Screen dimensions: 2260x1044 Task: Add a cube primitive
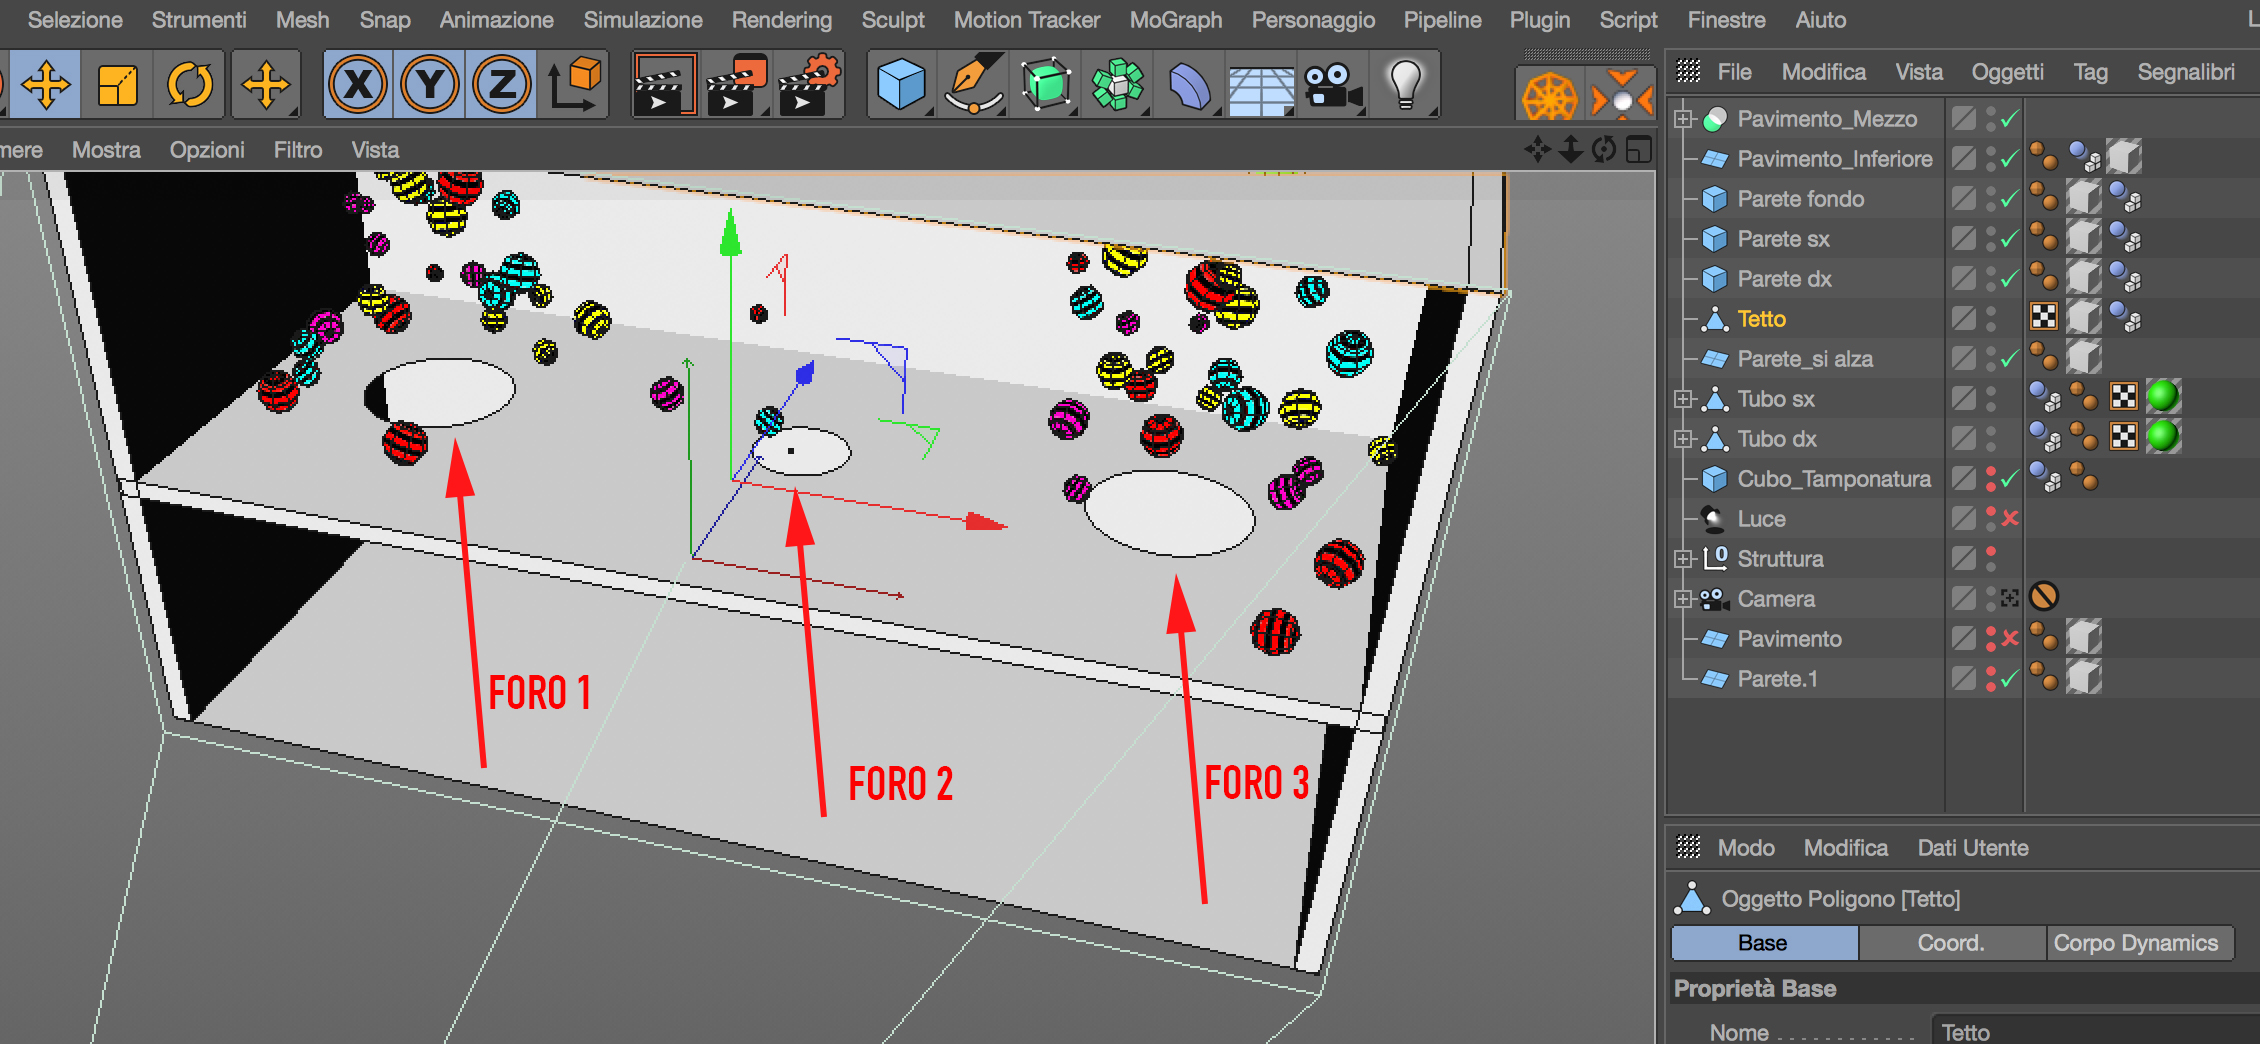click(901, 84)
